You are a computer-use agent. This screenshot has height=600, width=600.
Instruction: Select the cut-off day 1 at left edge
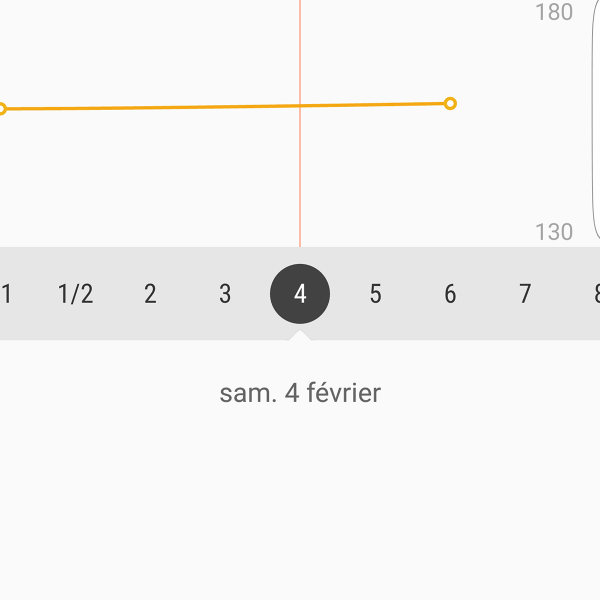tap(6, 294)
